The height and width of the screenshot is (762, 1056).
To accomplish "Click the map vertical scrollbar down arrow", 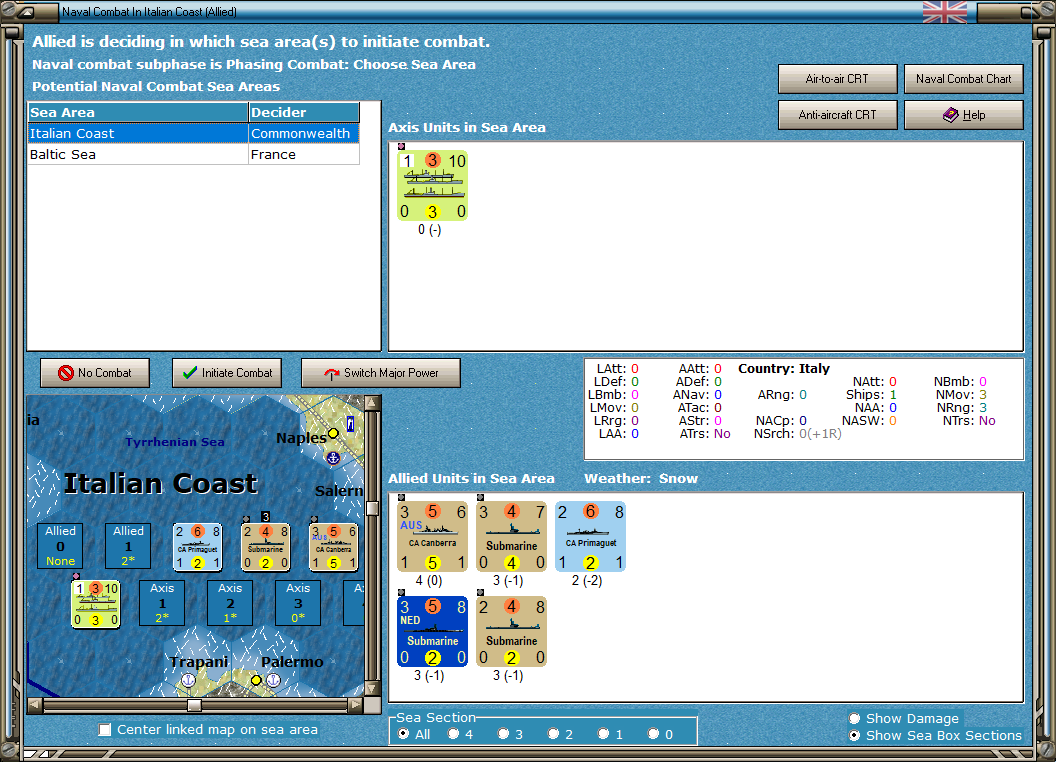I will (372, 689).
